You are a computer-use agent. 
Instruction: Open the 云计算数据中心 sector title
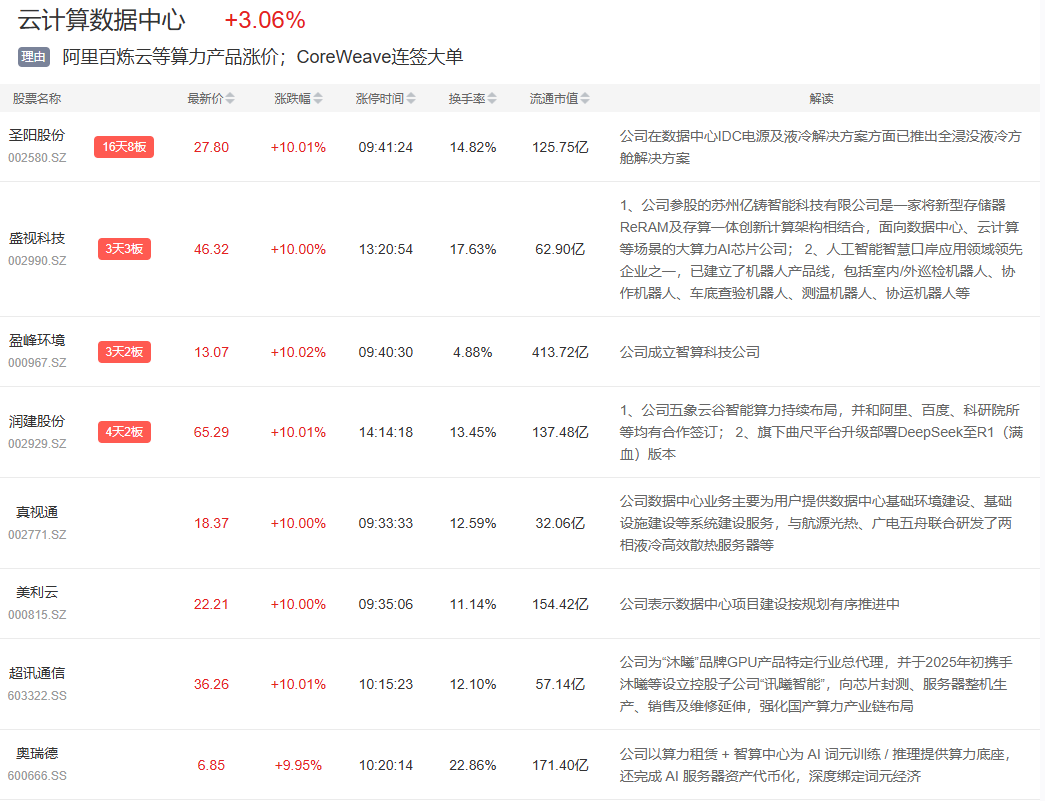pos(101,20)
